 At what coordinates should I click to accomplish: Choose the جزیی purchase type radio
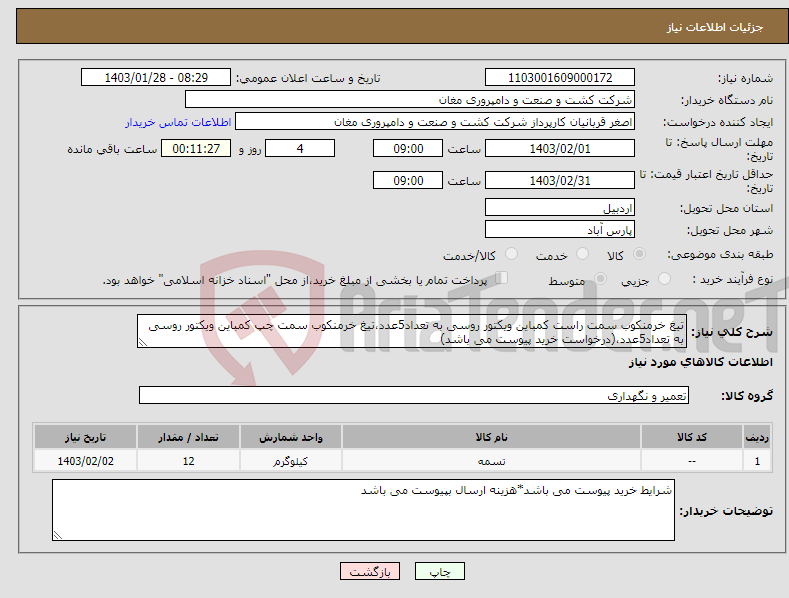coord(665,278)
